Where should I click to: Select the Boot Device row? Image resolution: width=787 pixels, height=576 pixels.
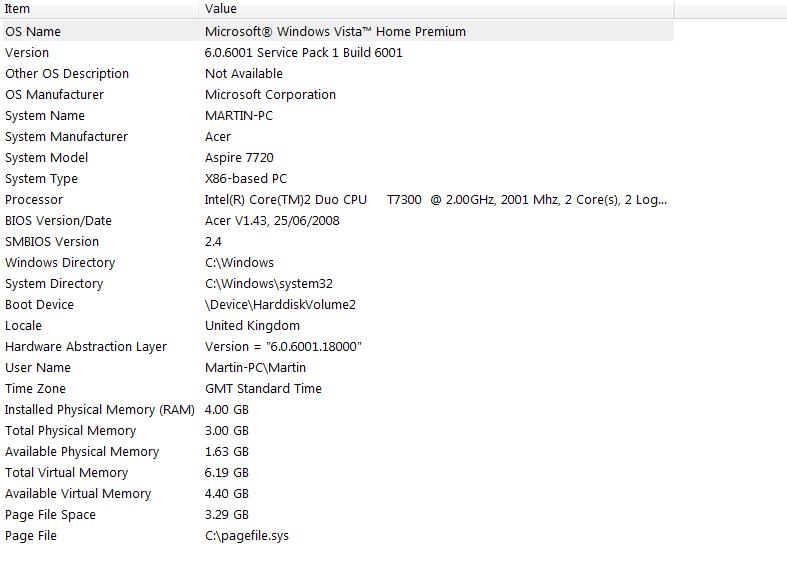tap(337, 305)
